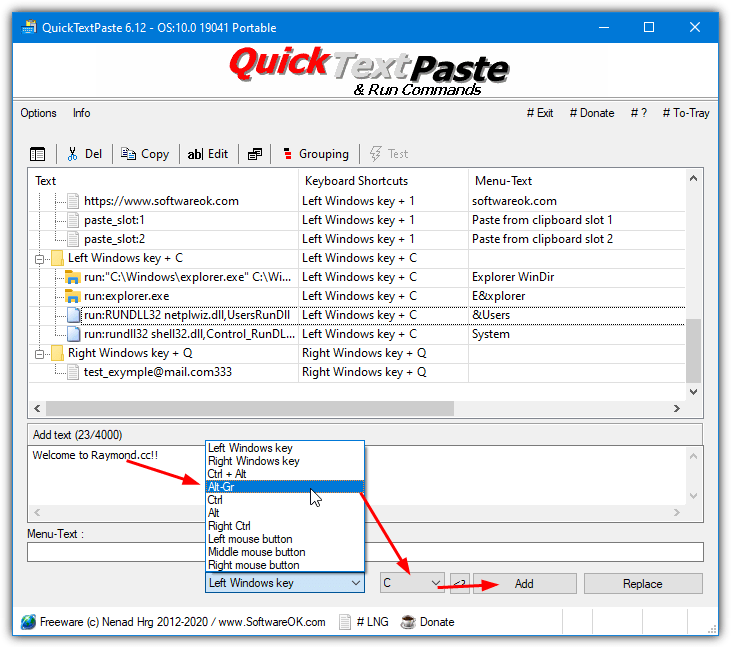Viewport: 731px width, 647px height.
Task: Choose Right Windows key in dropdown list
Action: [x=285, y=461]
